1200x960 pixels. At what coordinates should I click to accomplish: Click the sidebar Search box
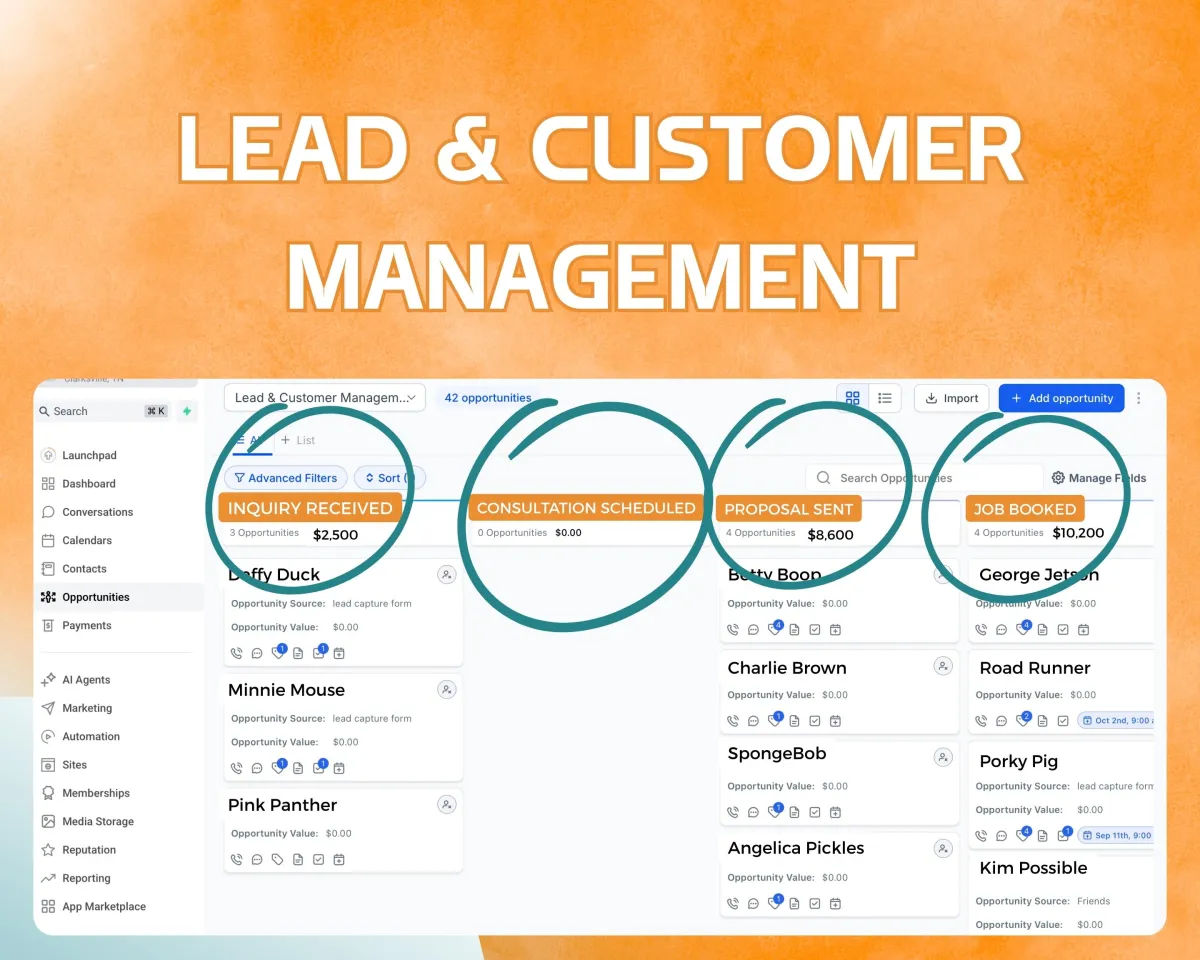click(x=103, y=411)
